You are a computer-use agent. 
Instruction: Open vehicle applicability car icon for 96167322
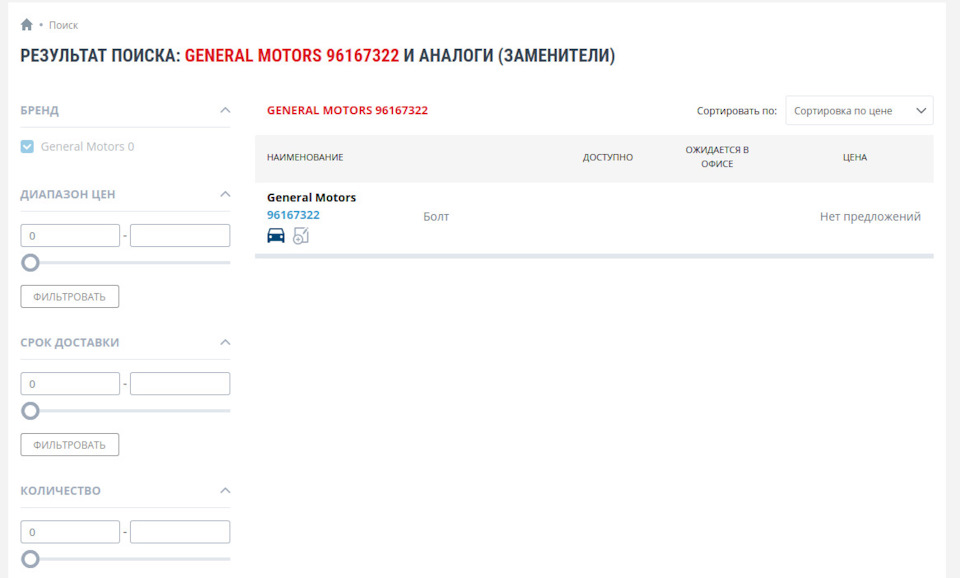pyautogui.click(x=276, y=235)
